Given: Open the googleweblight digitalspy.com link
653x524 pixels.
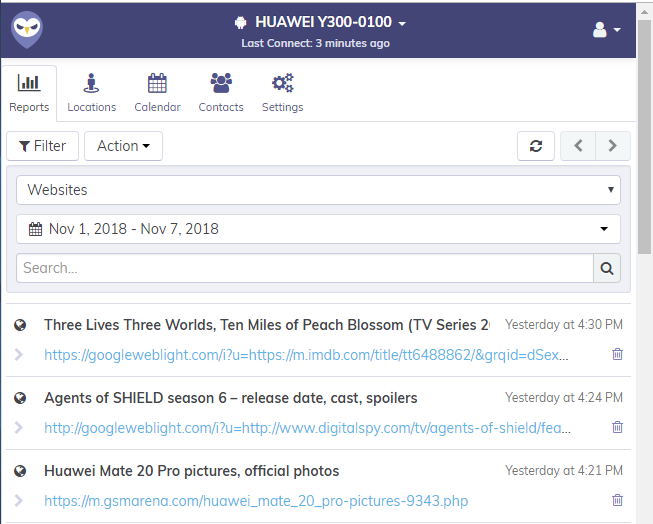Looking at the screenshot, I should click(307, 428).
